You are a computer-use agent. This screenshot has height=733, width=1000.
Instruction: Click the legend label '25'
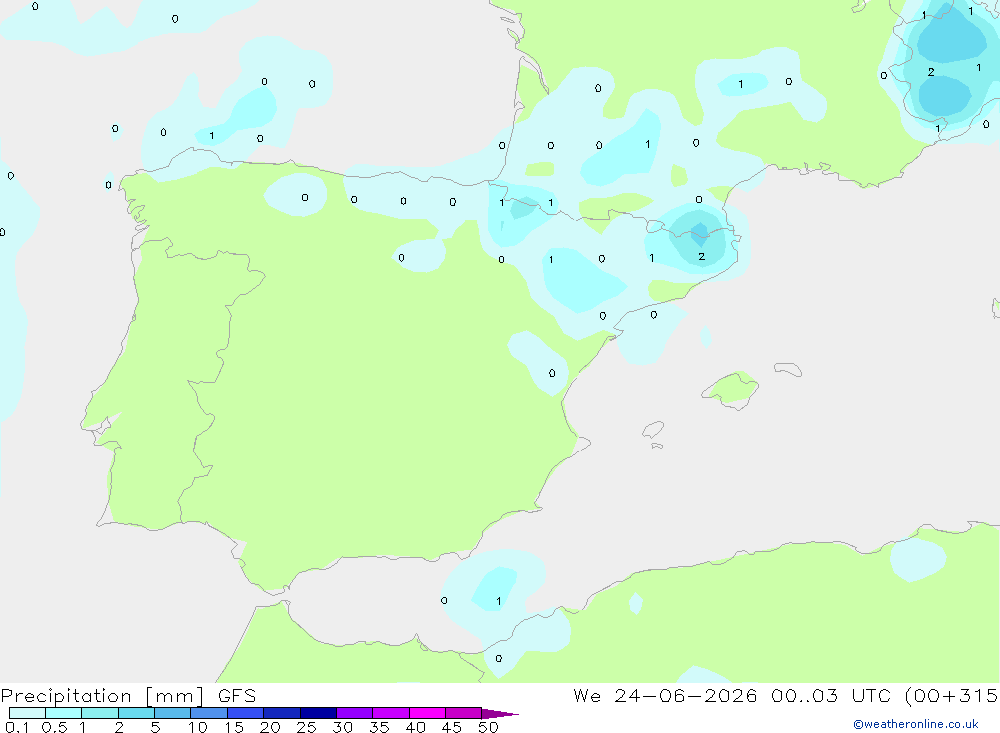(306, 727)
